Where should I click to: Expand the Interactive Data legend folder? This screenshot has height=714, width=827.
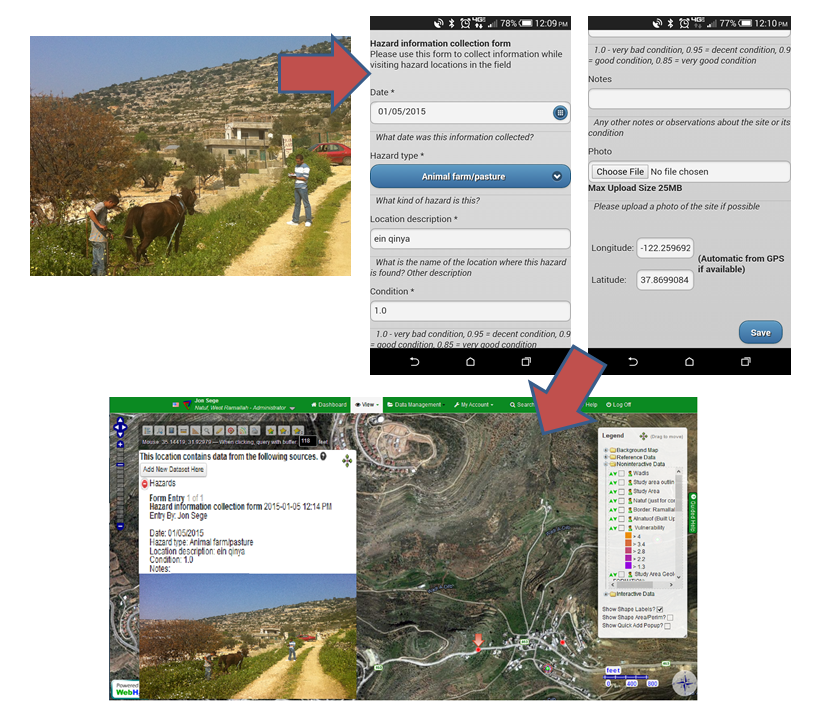pos(605,594)
